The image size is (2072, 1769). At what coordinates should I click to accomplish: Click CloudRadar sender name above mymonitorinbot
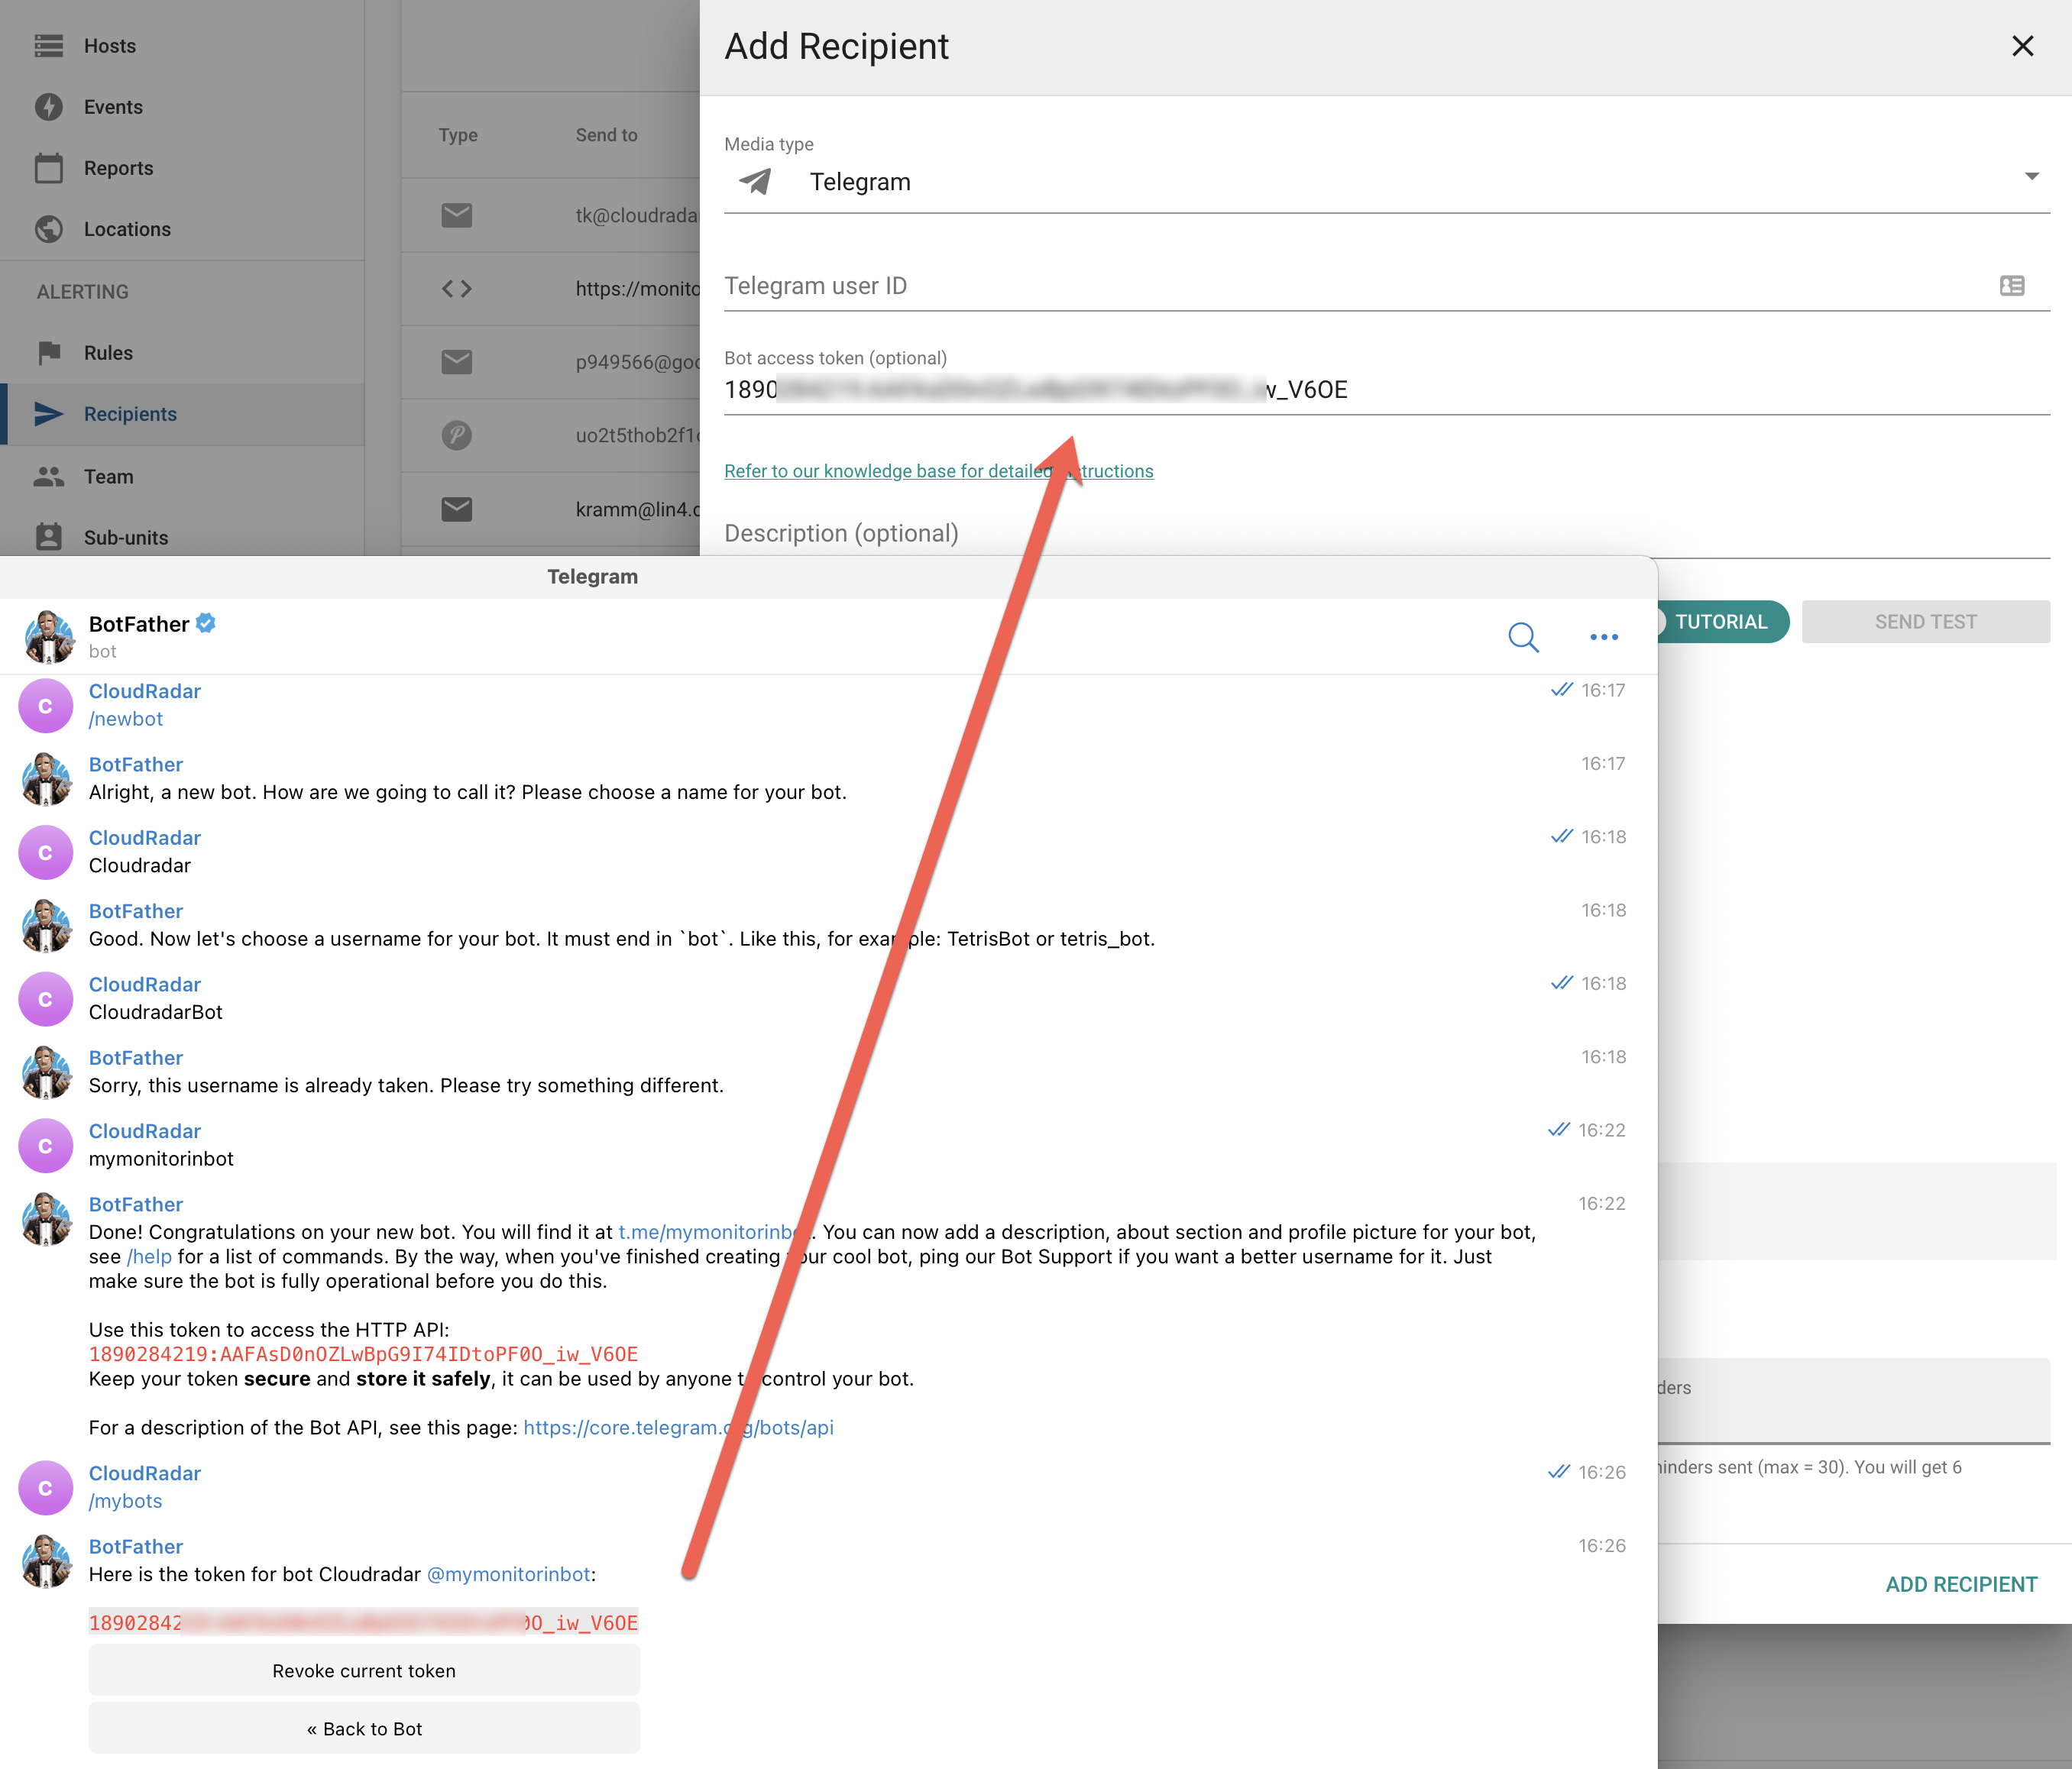[x=145, y=1131]
